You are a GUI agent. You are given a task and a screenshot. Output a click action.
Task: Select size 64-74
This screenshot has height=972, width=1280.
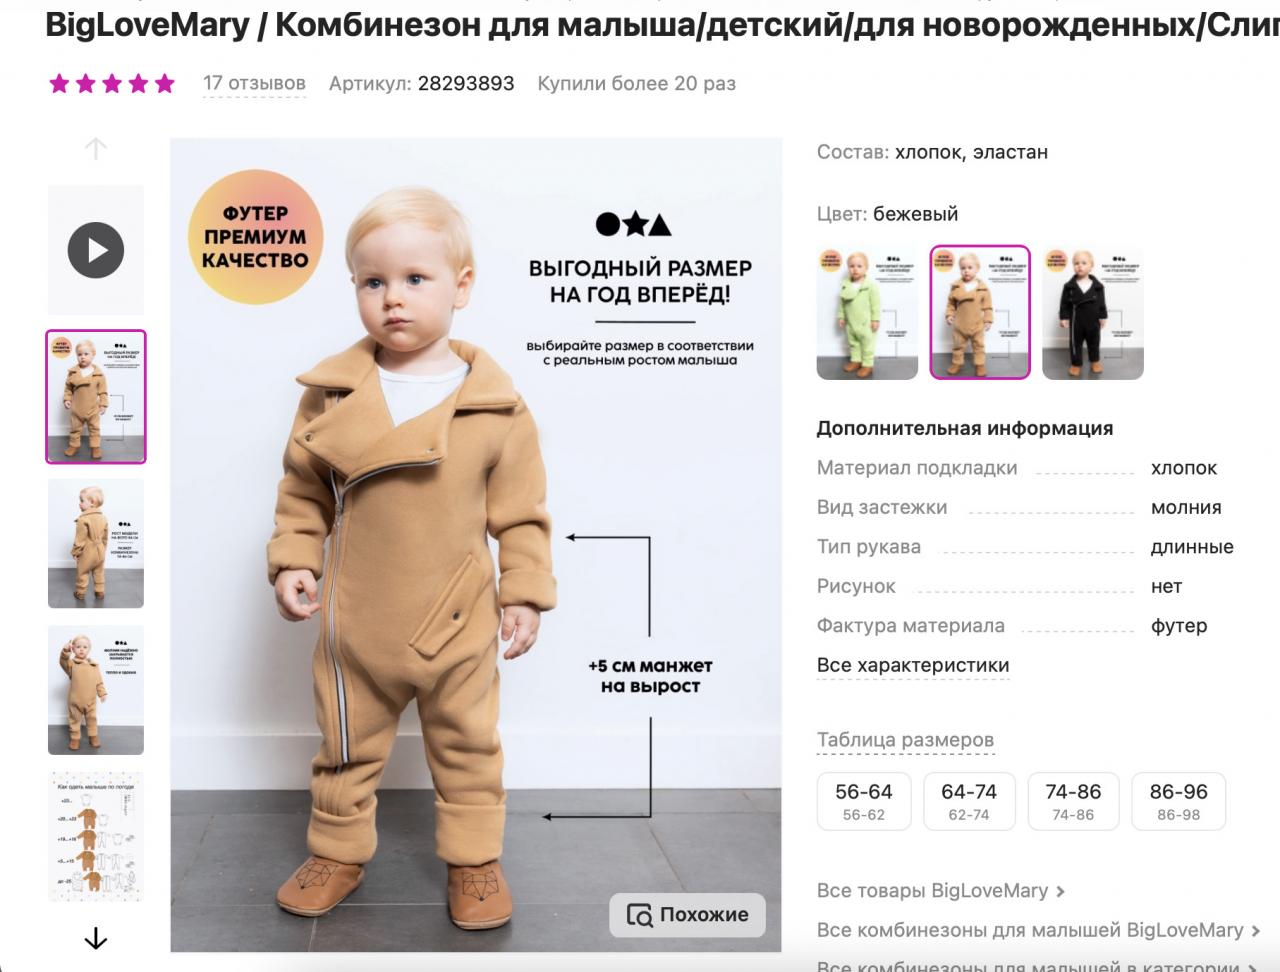click(x=969, y=801)
